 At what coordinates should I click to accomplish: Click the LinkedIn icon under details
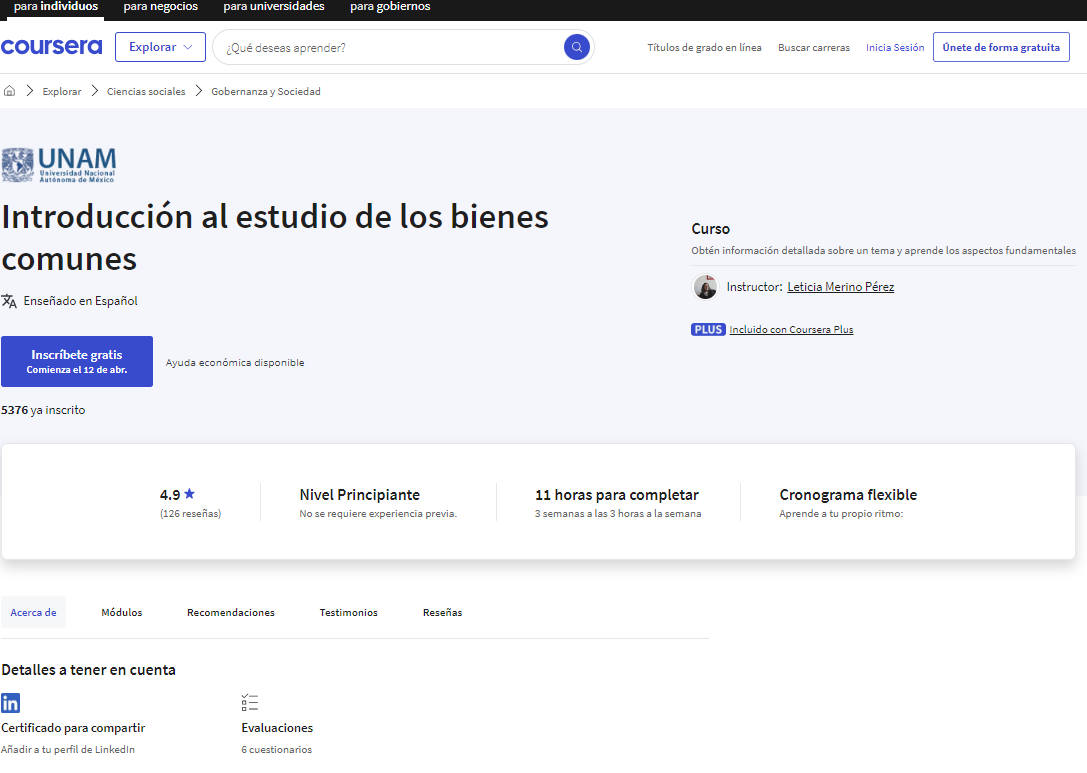(x=10, y=703)
